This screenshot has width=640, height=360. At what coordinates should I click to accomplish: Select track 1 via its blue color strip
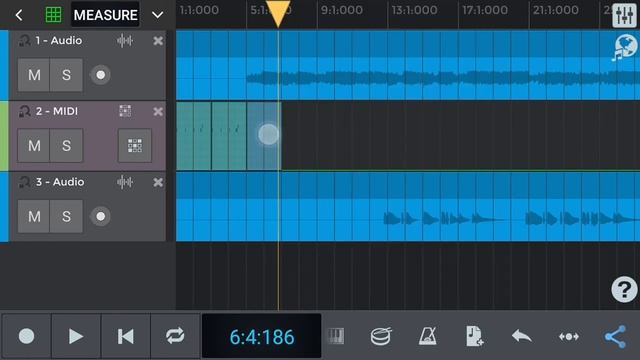tap(4, 65)
